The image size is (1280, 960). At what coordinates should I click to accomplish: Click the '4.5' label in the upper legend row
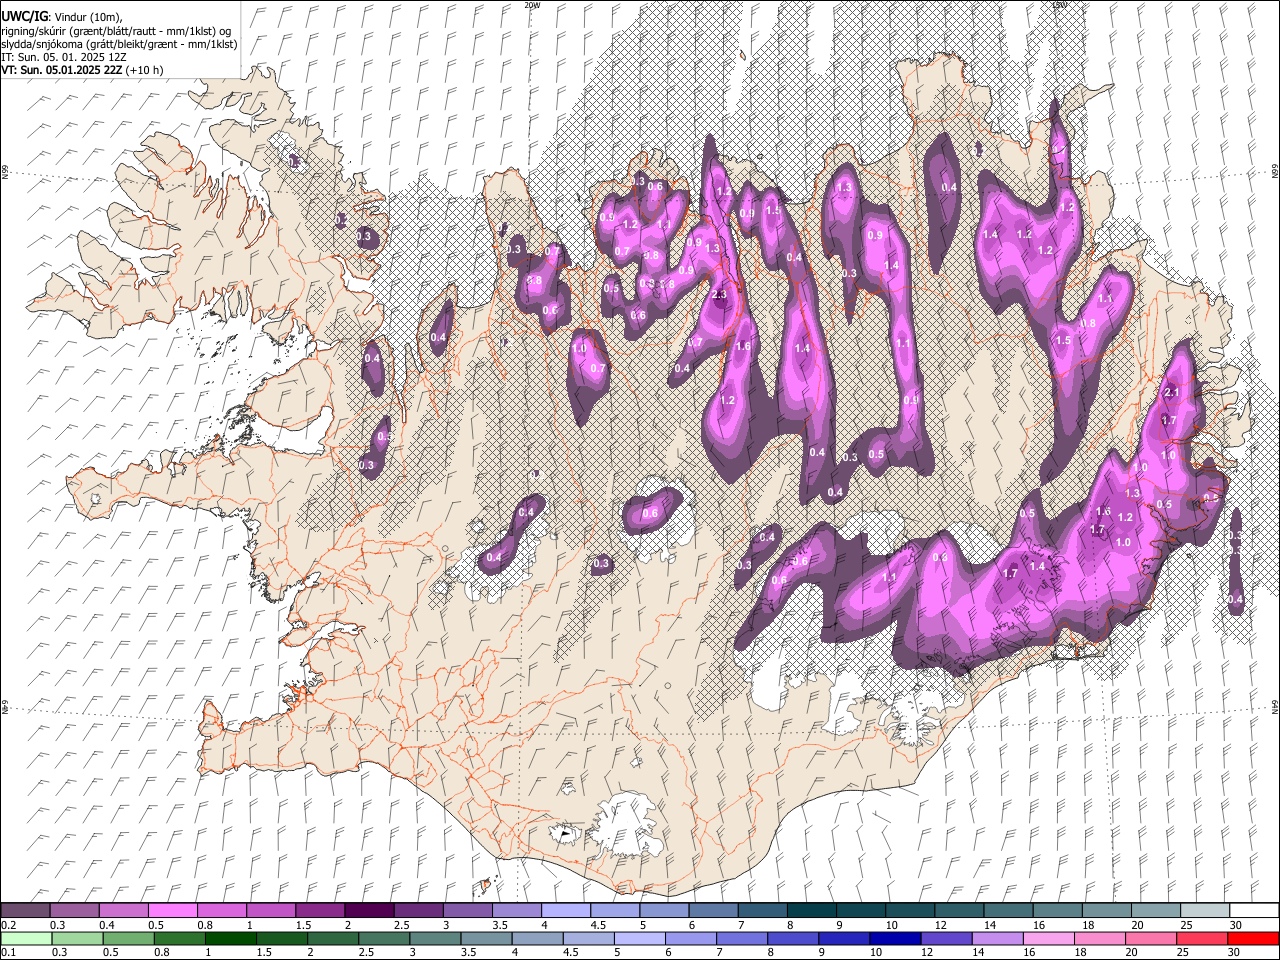(598, 925)
